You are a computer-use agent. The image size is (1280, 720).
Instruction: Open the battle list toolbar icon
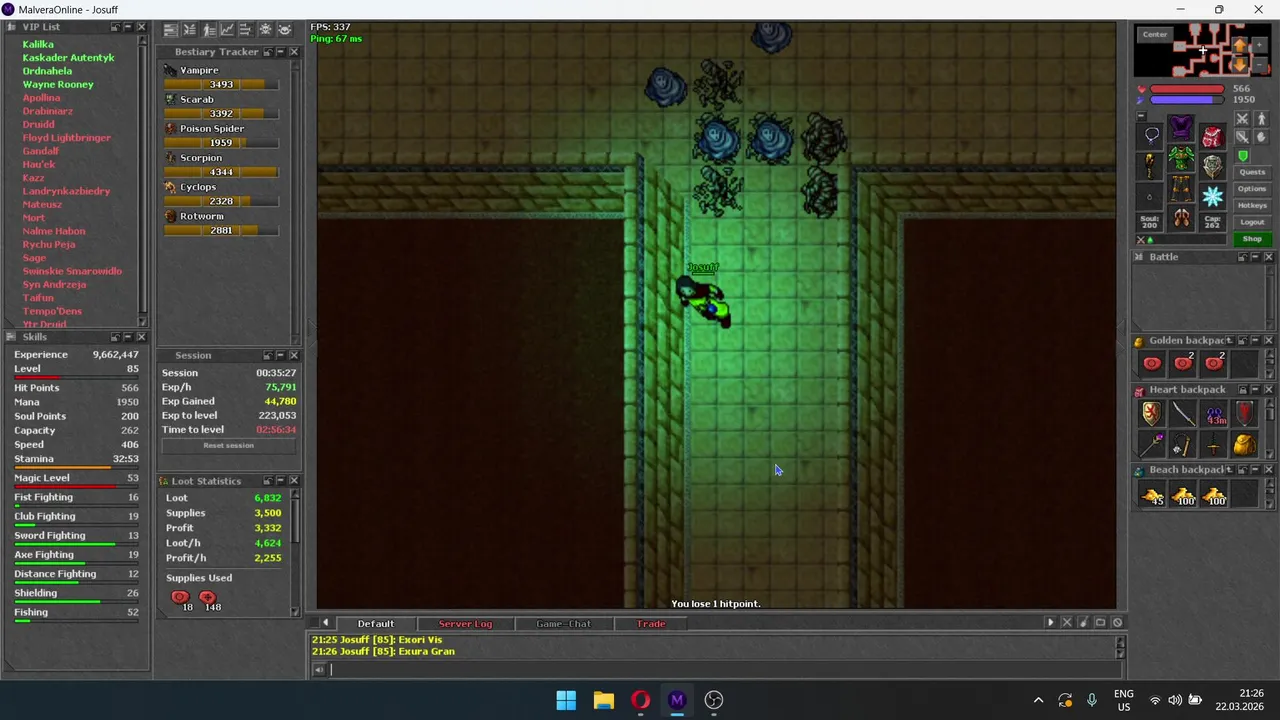coord(189,30)
